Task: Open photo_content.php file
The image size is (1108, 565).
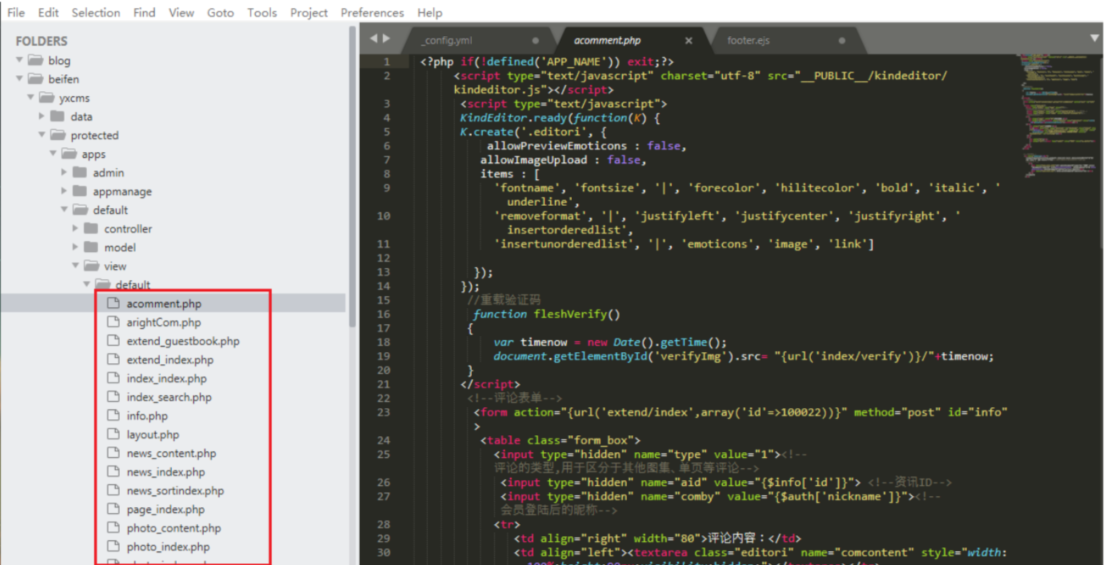Action: pos(174,528)
